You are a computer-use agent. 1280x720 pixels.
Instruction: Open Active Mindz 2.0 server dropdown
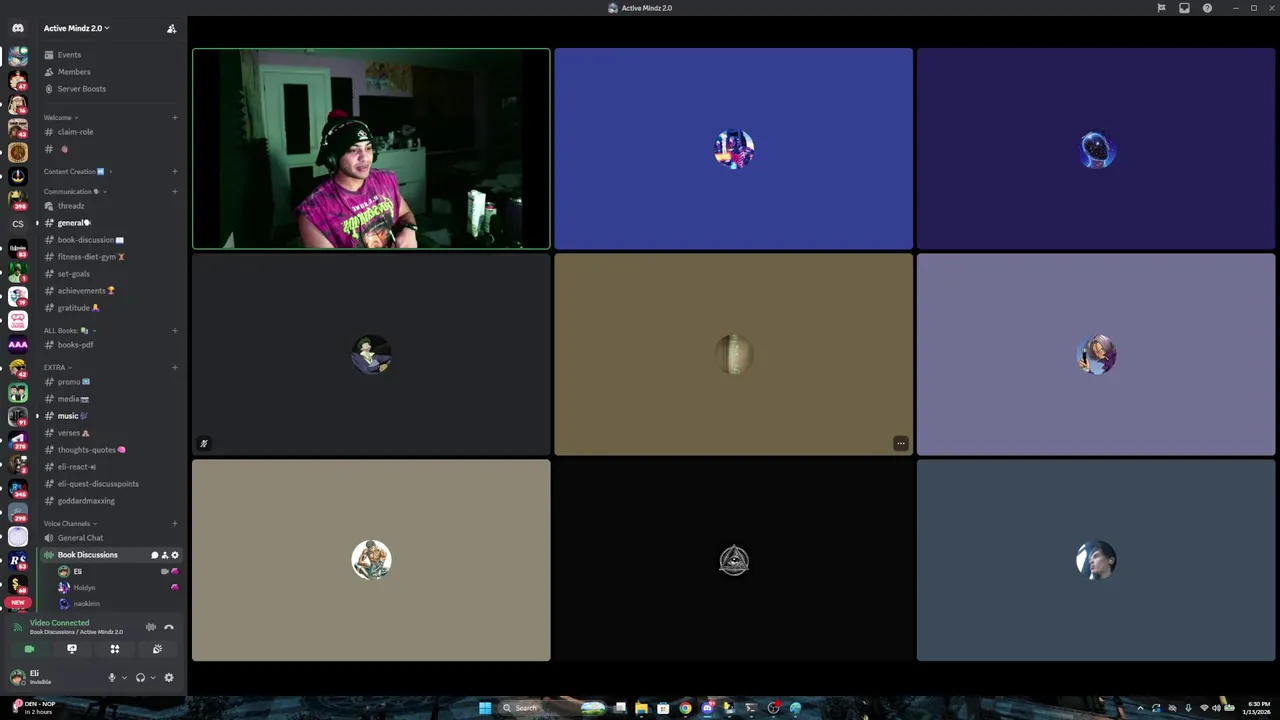click(x=76, y=28)
